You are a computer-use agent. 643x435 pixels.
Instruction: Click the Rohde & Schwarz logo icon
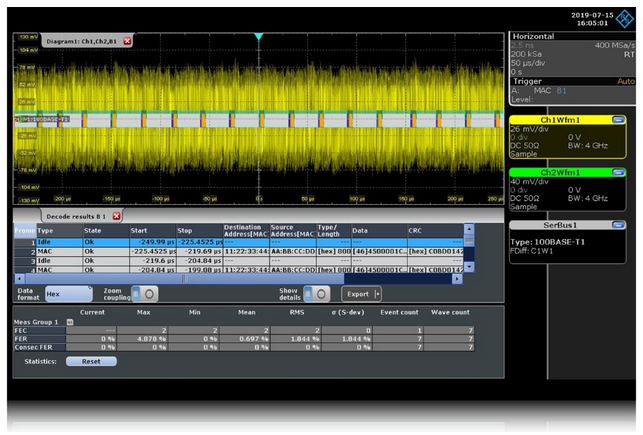coord(625,18)
